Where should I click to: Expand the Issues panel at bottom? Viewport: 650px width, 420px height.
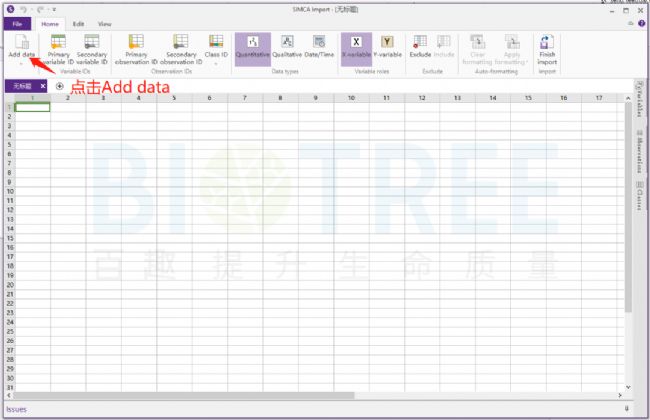[x=627, y=409]
